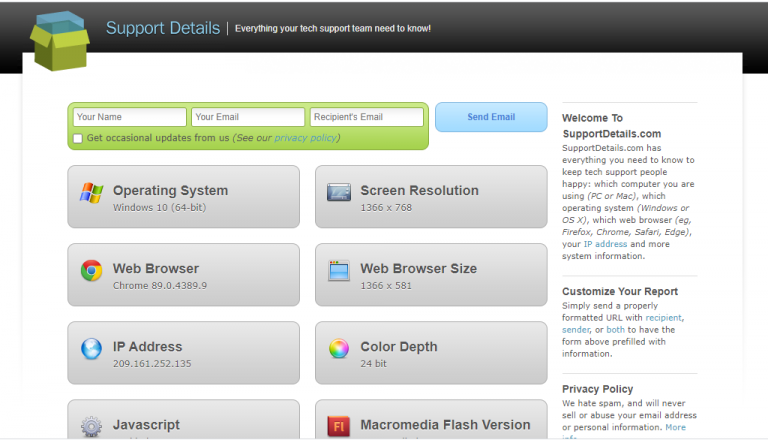Focus the Your Email field
Viewport: 768px width, 440px height.
tap(248, 117)
